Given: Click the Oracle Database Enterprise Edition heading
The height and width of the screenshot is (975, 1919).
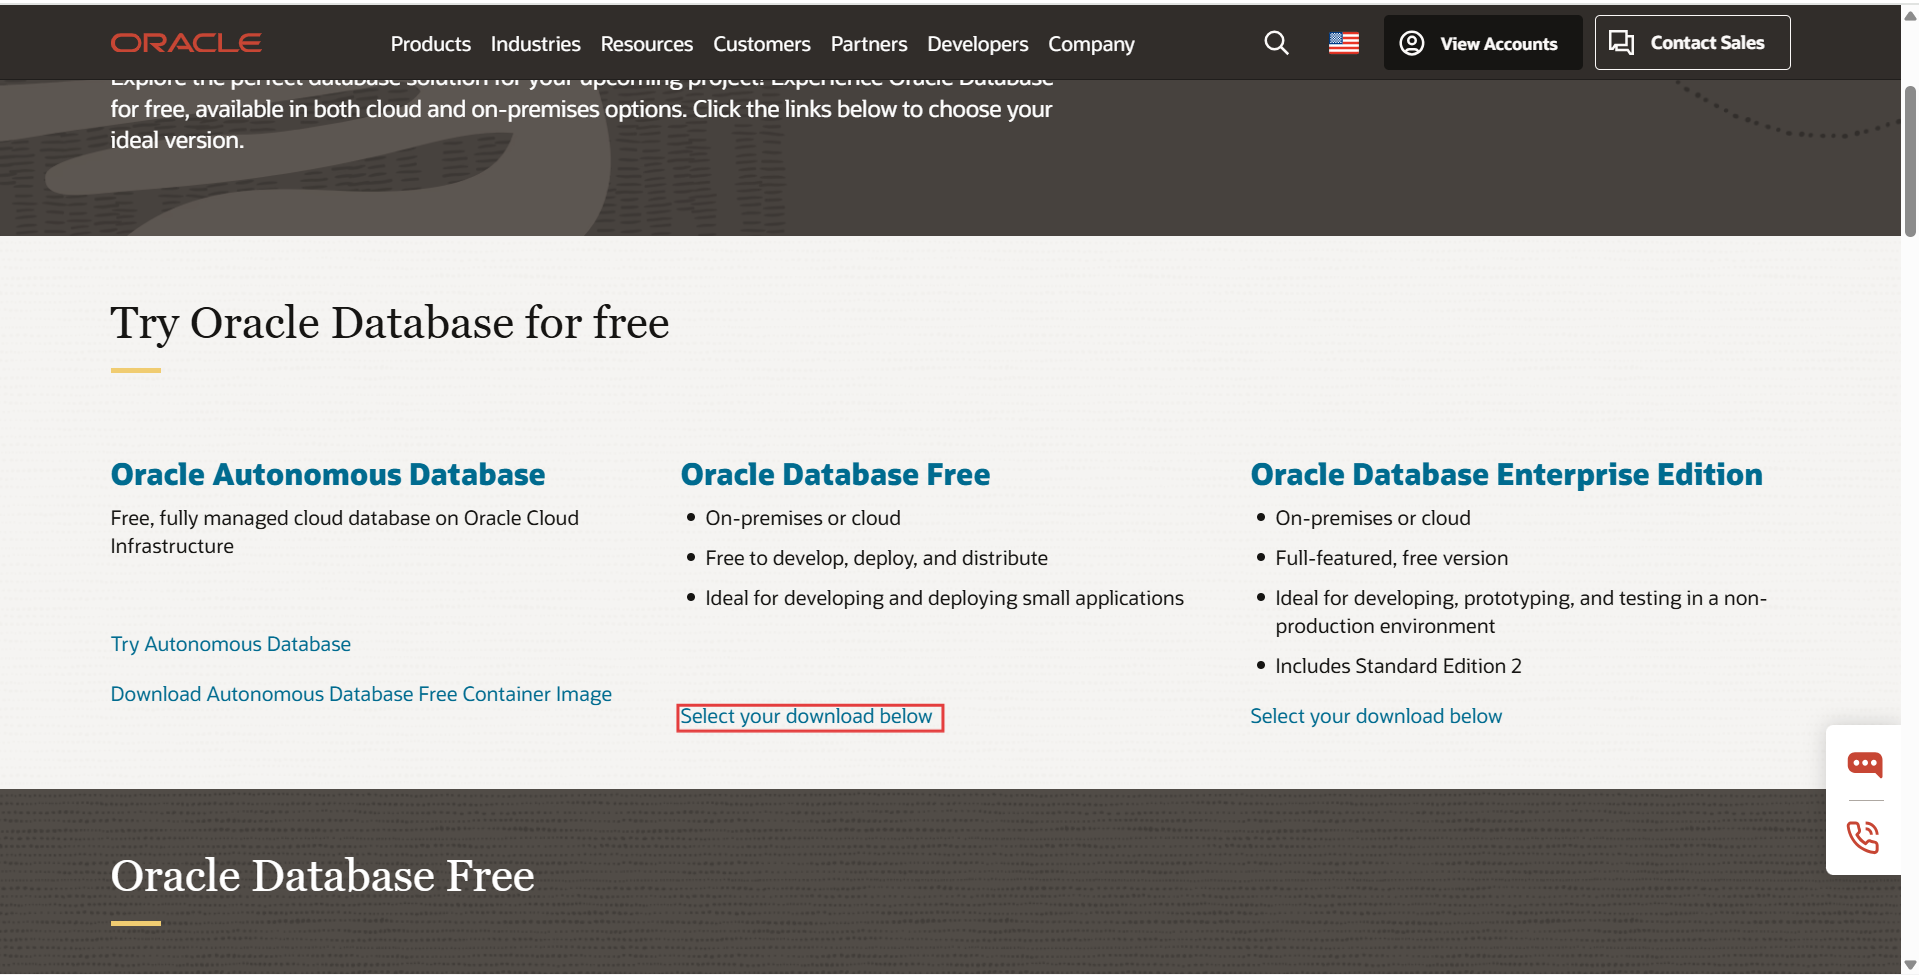Looking at the screenshot, I should coord(1507,474).
